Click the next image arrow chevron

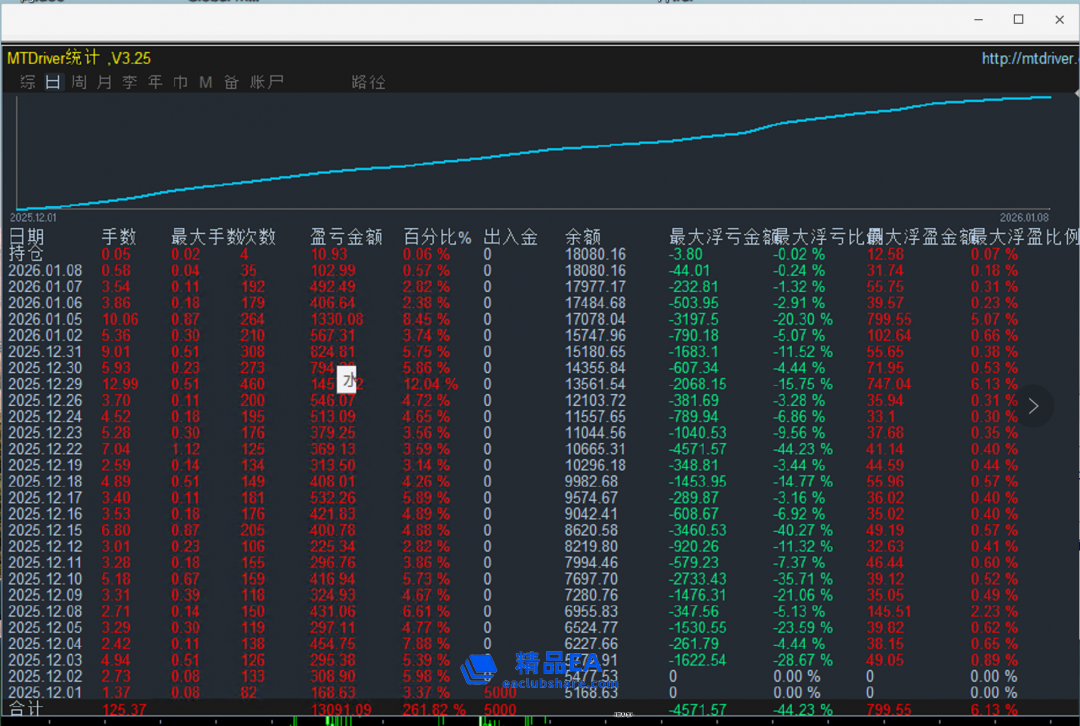tap(1034, 406)
